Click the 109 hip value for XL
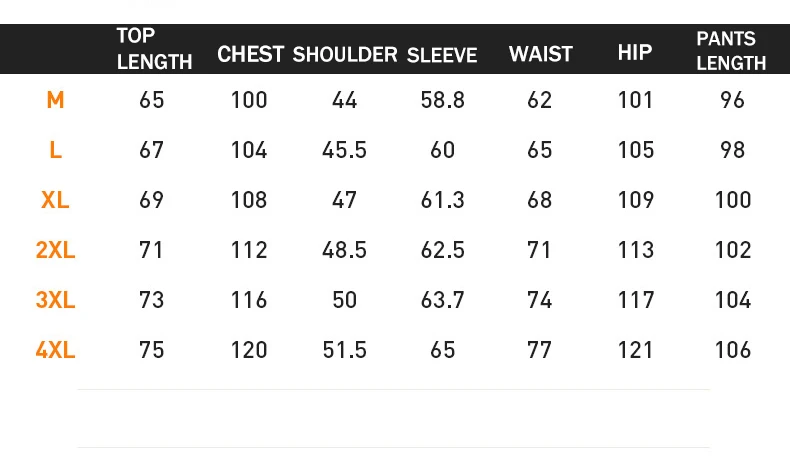Image resolution: width=790 pixels, height=460 pixels. [x=636, y=200]
